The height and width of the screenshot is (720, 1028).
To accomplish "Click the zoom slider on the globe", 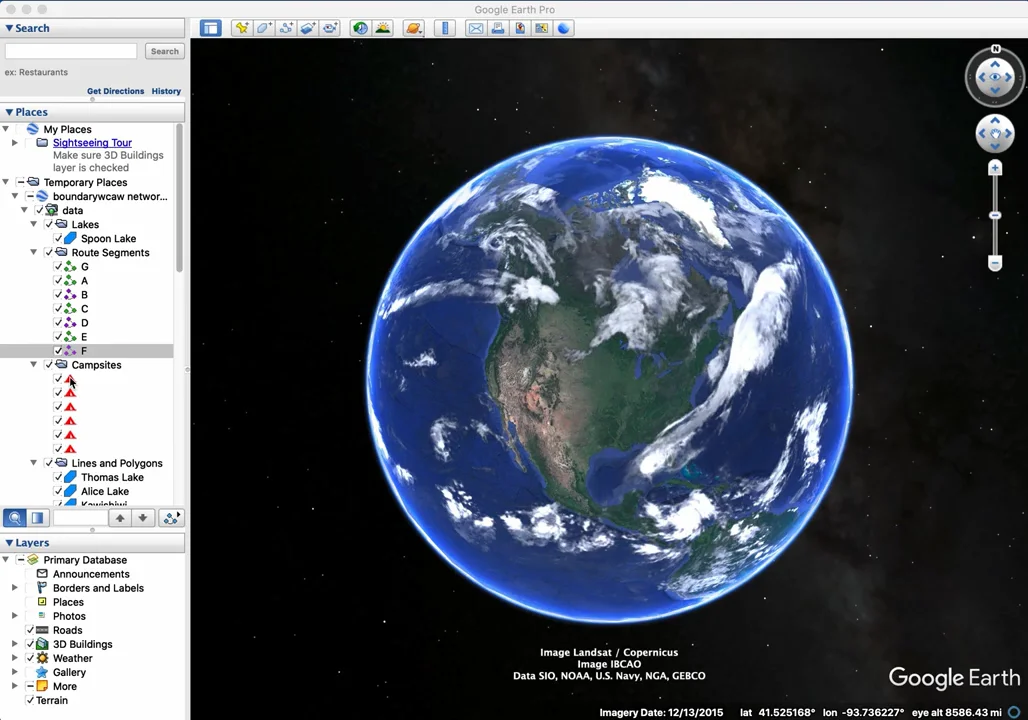I will (995, 216).
